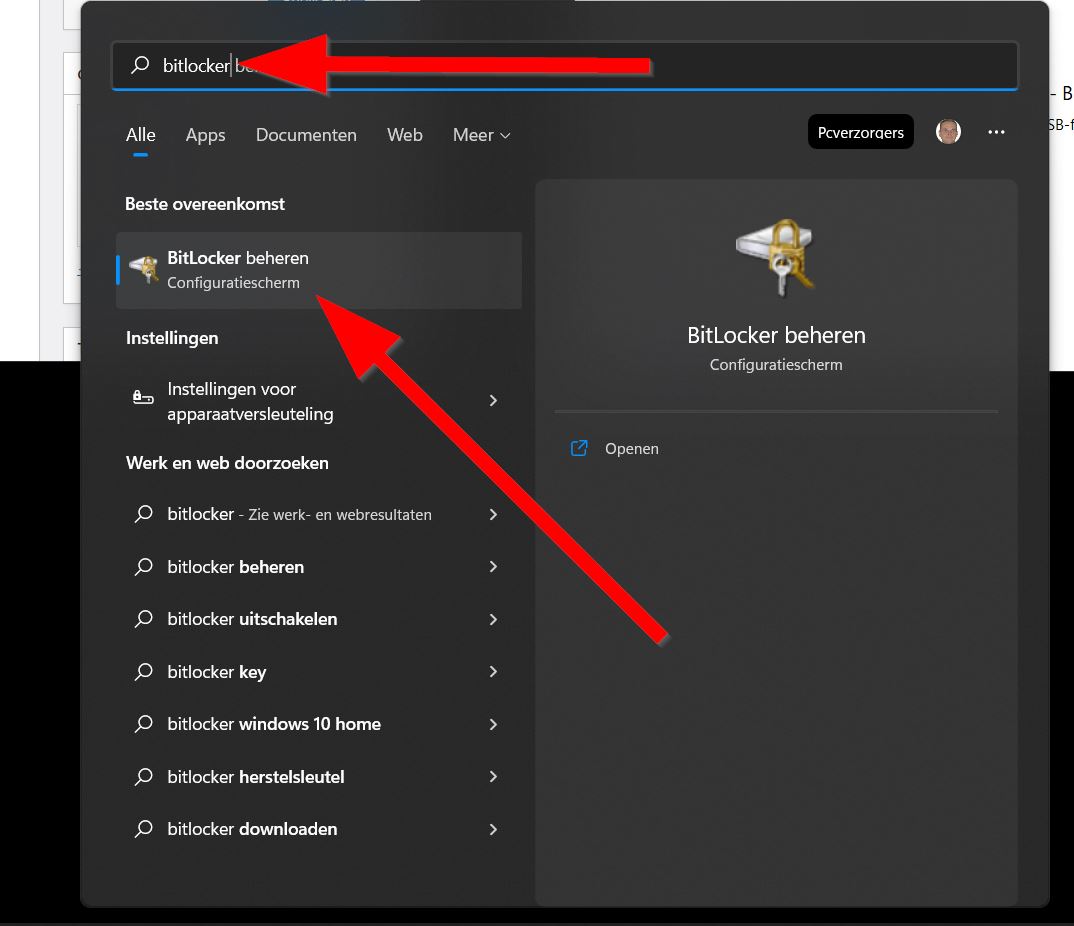Expand arrow for Instellingen voor apparaatversleuteling
This screenshot has width=1074, height=926.
(493, 401)
